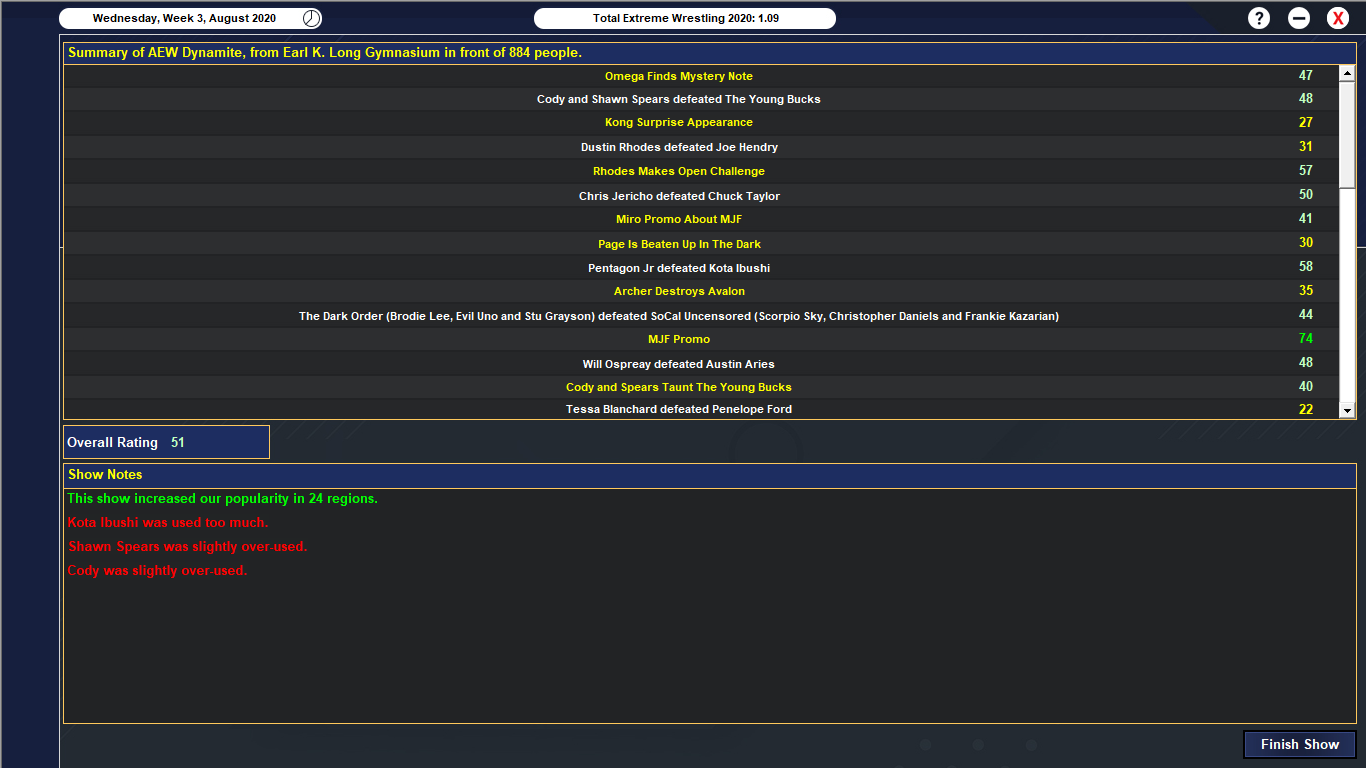Click the scrollbar up arrow in the summary list

tap(1347, 73)
